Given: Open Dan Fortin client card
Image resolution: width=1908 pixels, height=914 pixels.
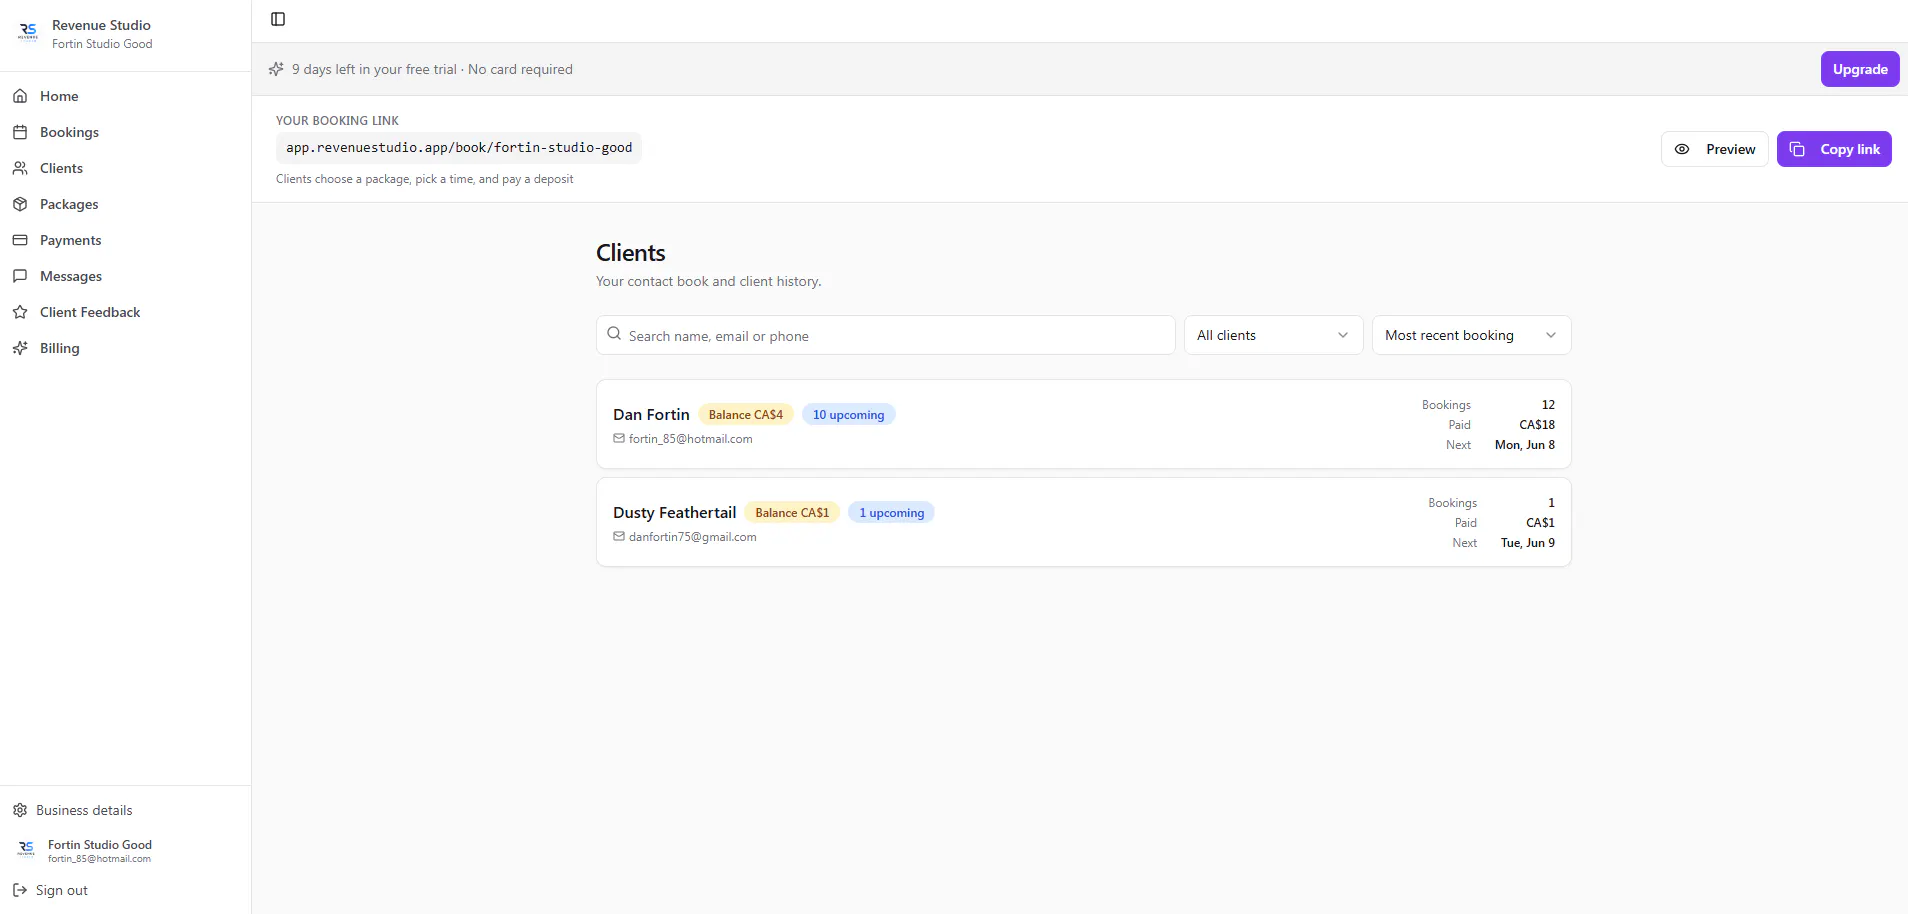Looking at the screenshot, I should [x=1083, y=424].
